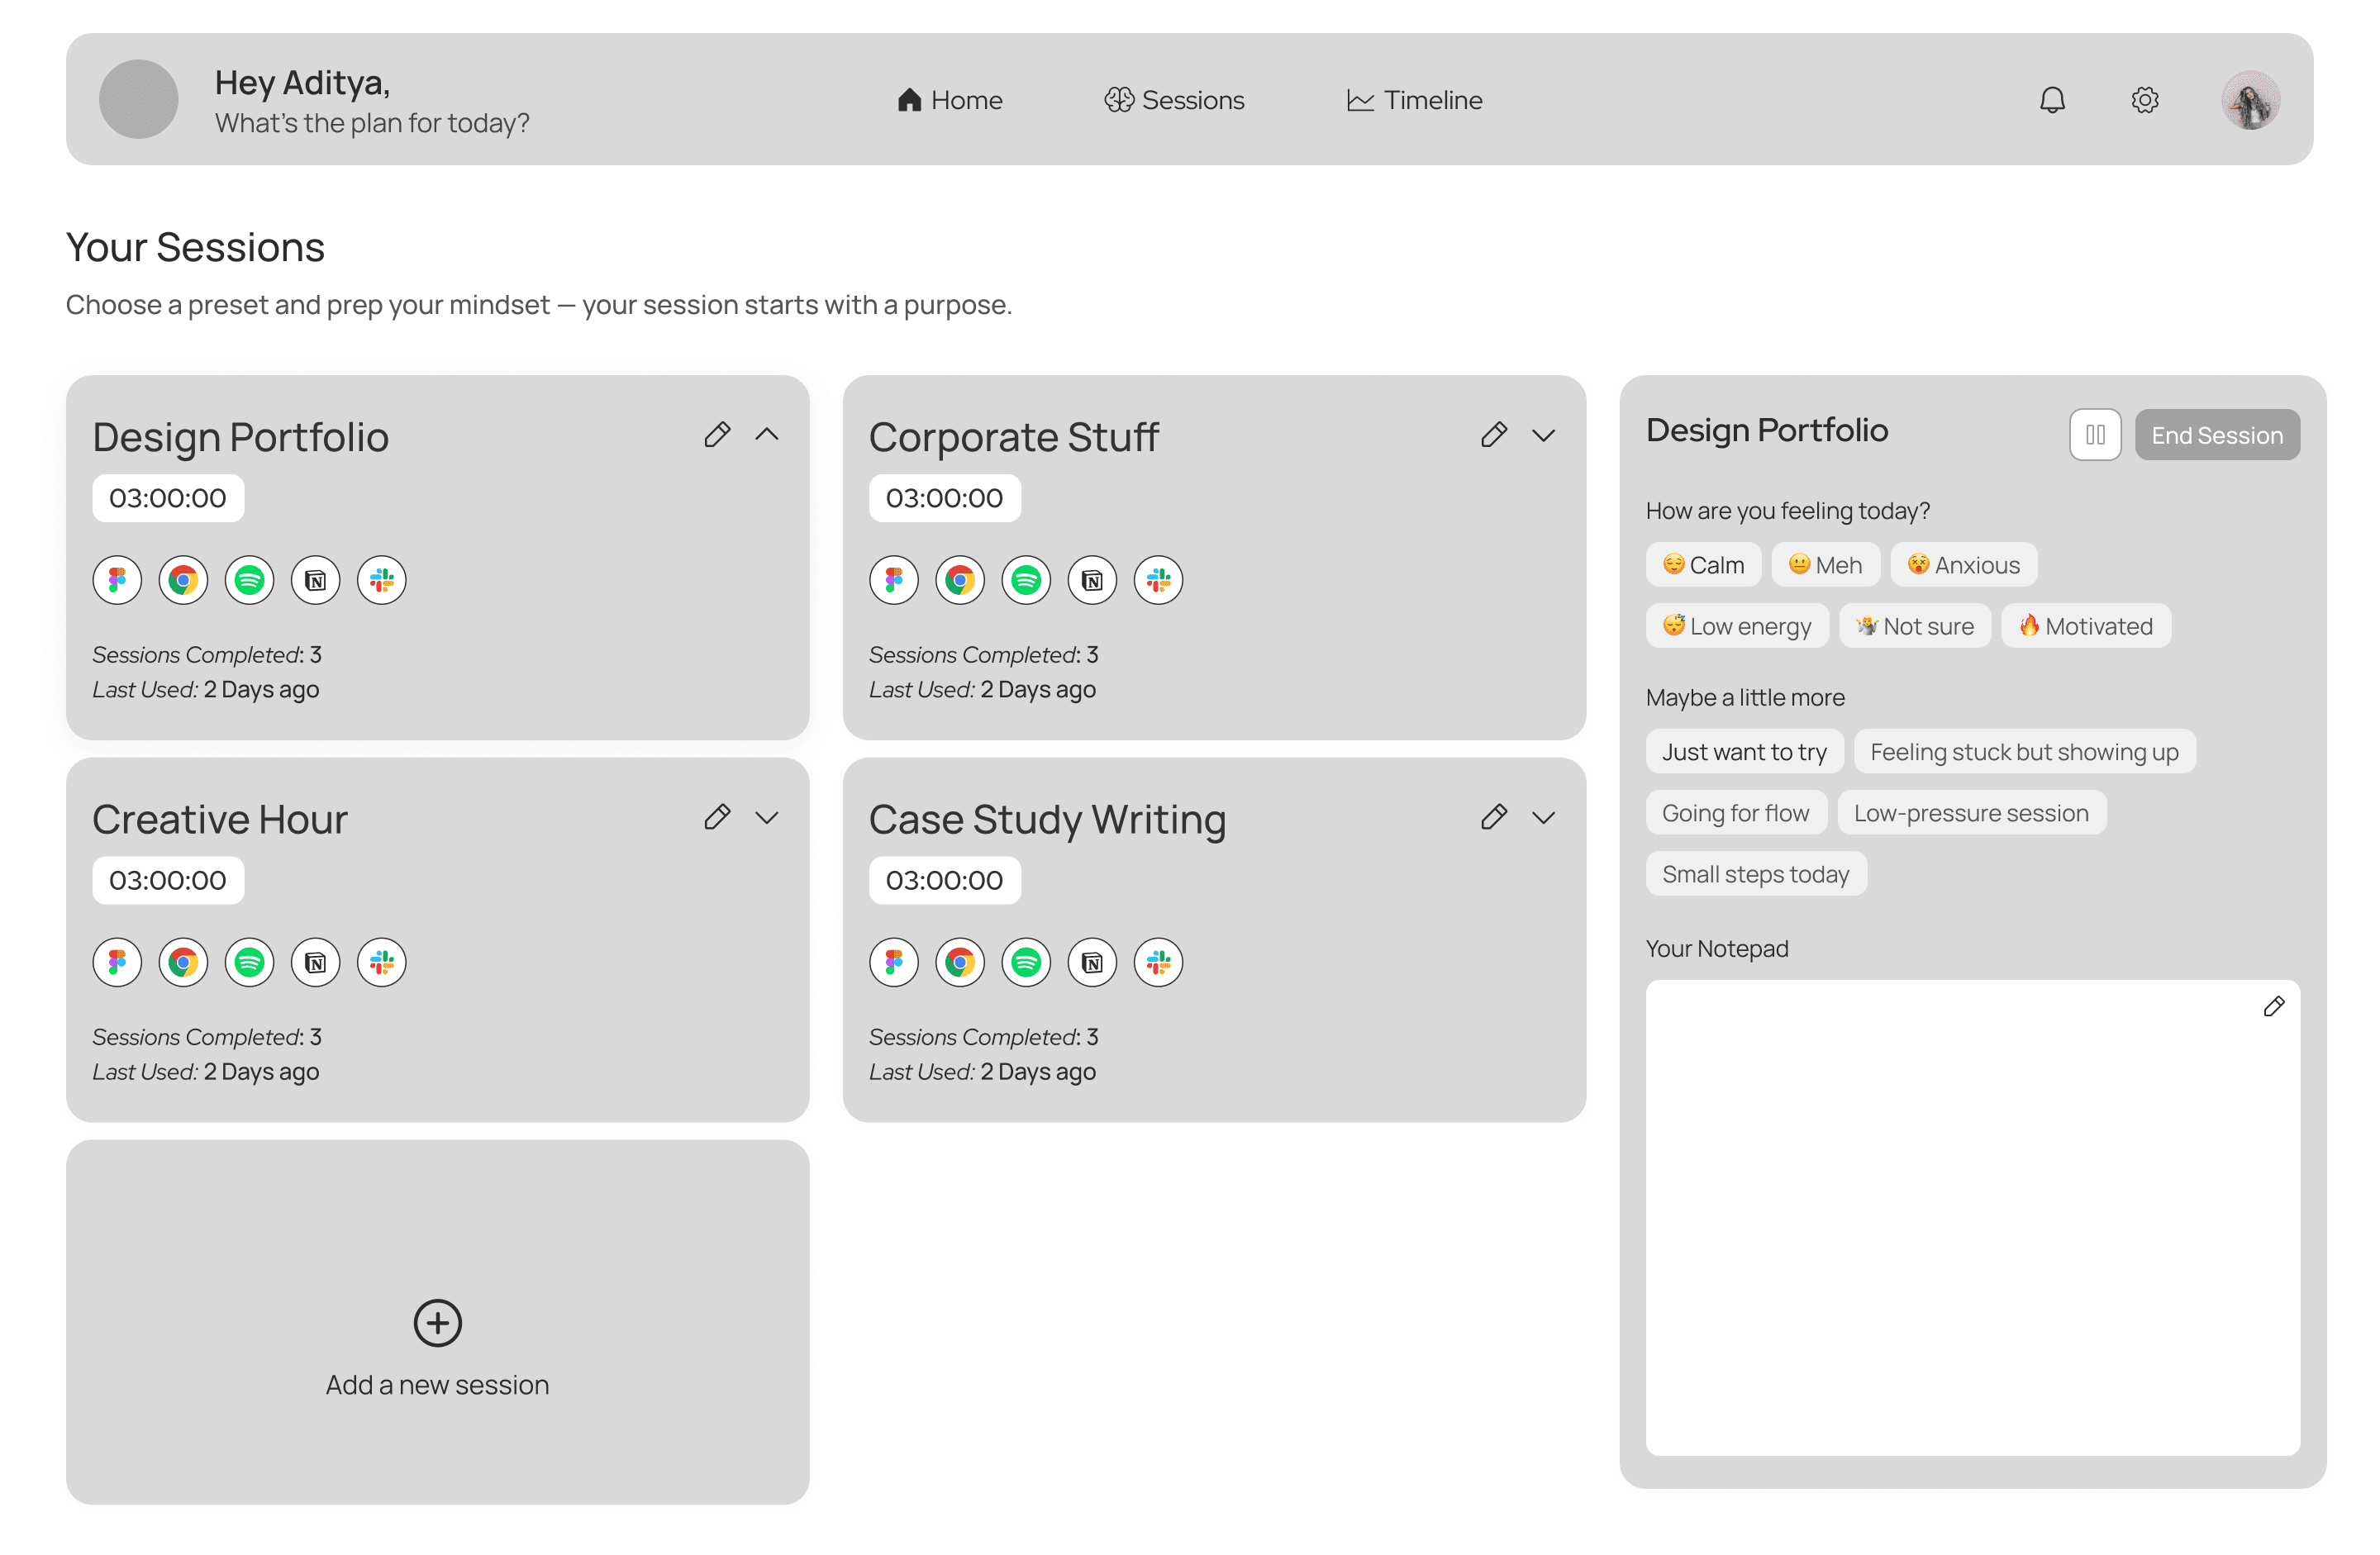Select the Motivated mood chip
Screen dimensions: 2380x1555
(x=2085, y=626)
